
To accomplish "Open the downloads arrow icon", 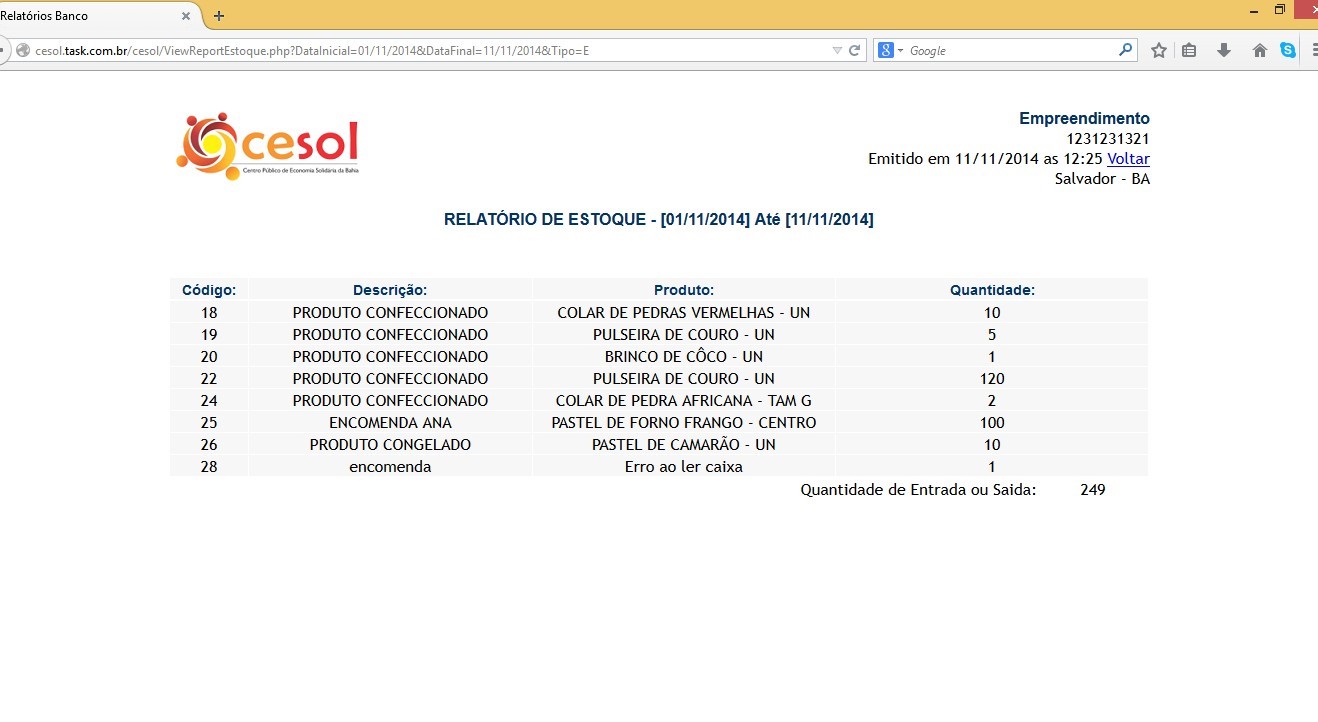I will [1224, 50].
